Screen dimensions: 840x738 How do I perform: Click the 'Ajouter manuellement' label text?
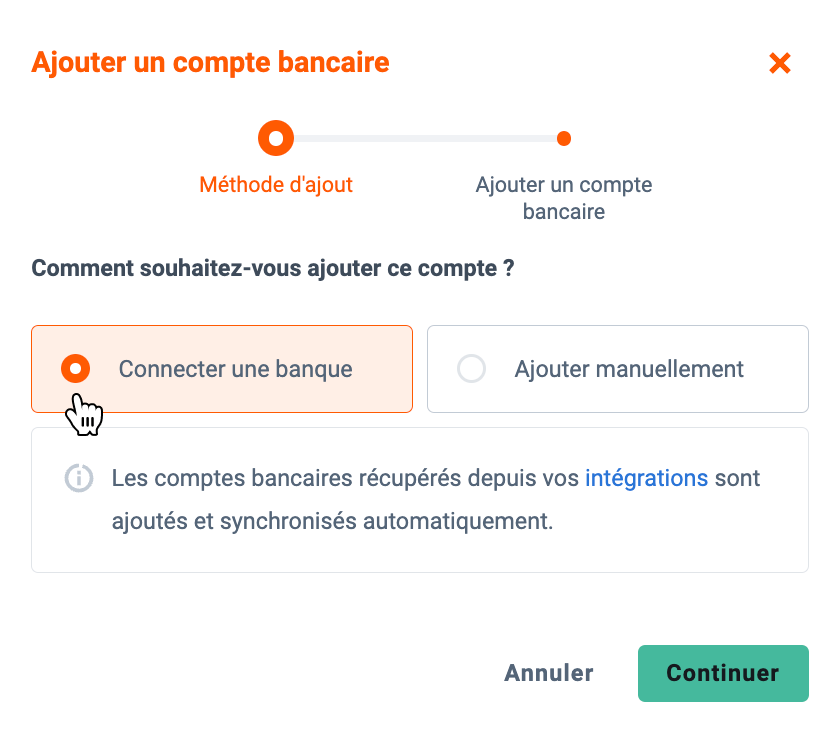[x=629, y=369]
